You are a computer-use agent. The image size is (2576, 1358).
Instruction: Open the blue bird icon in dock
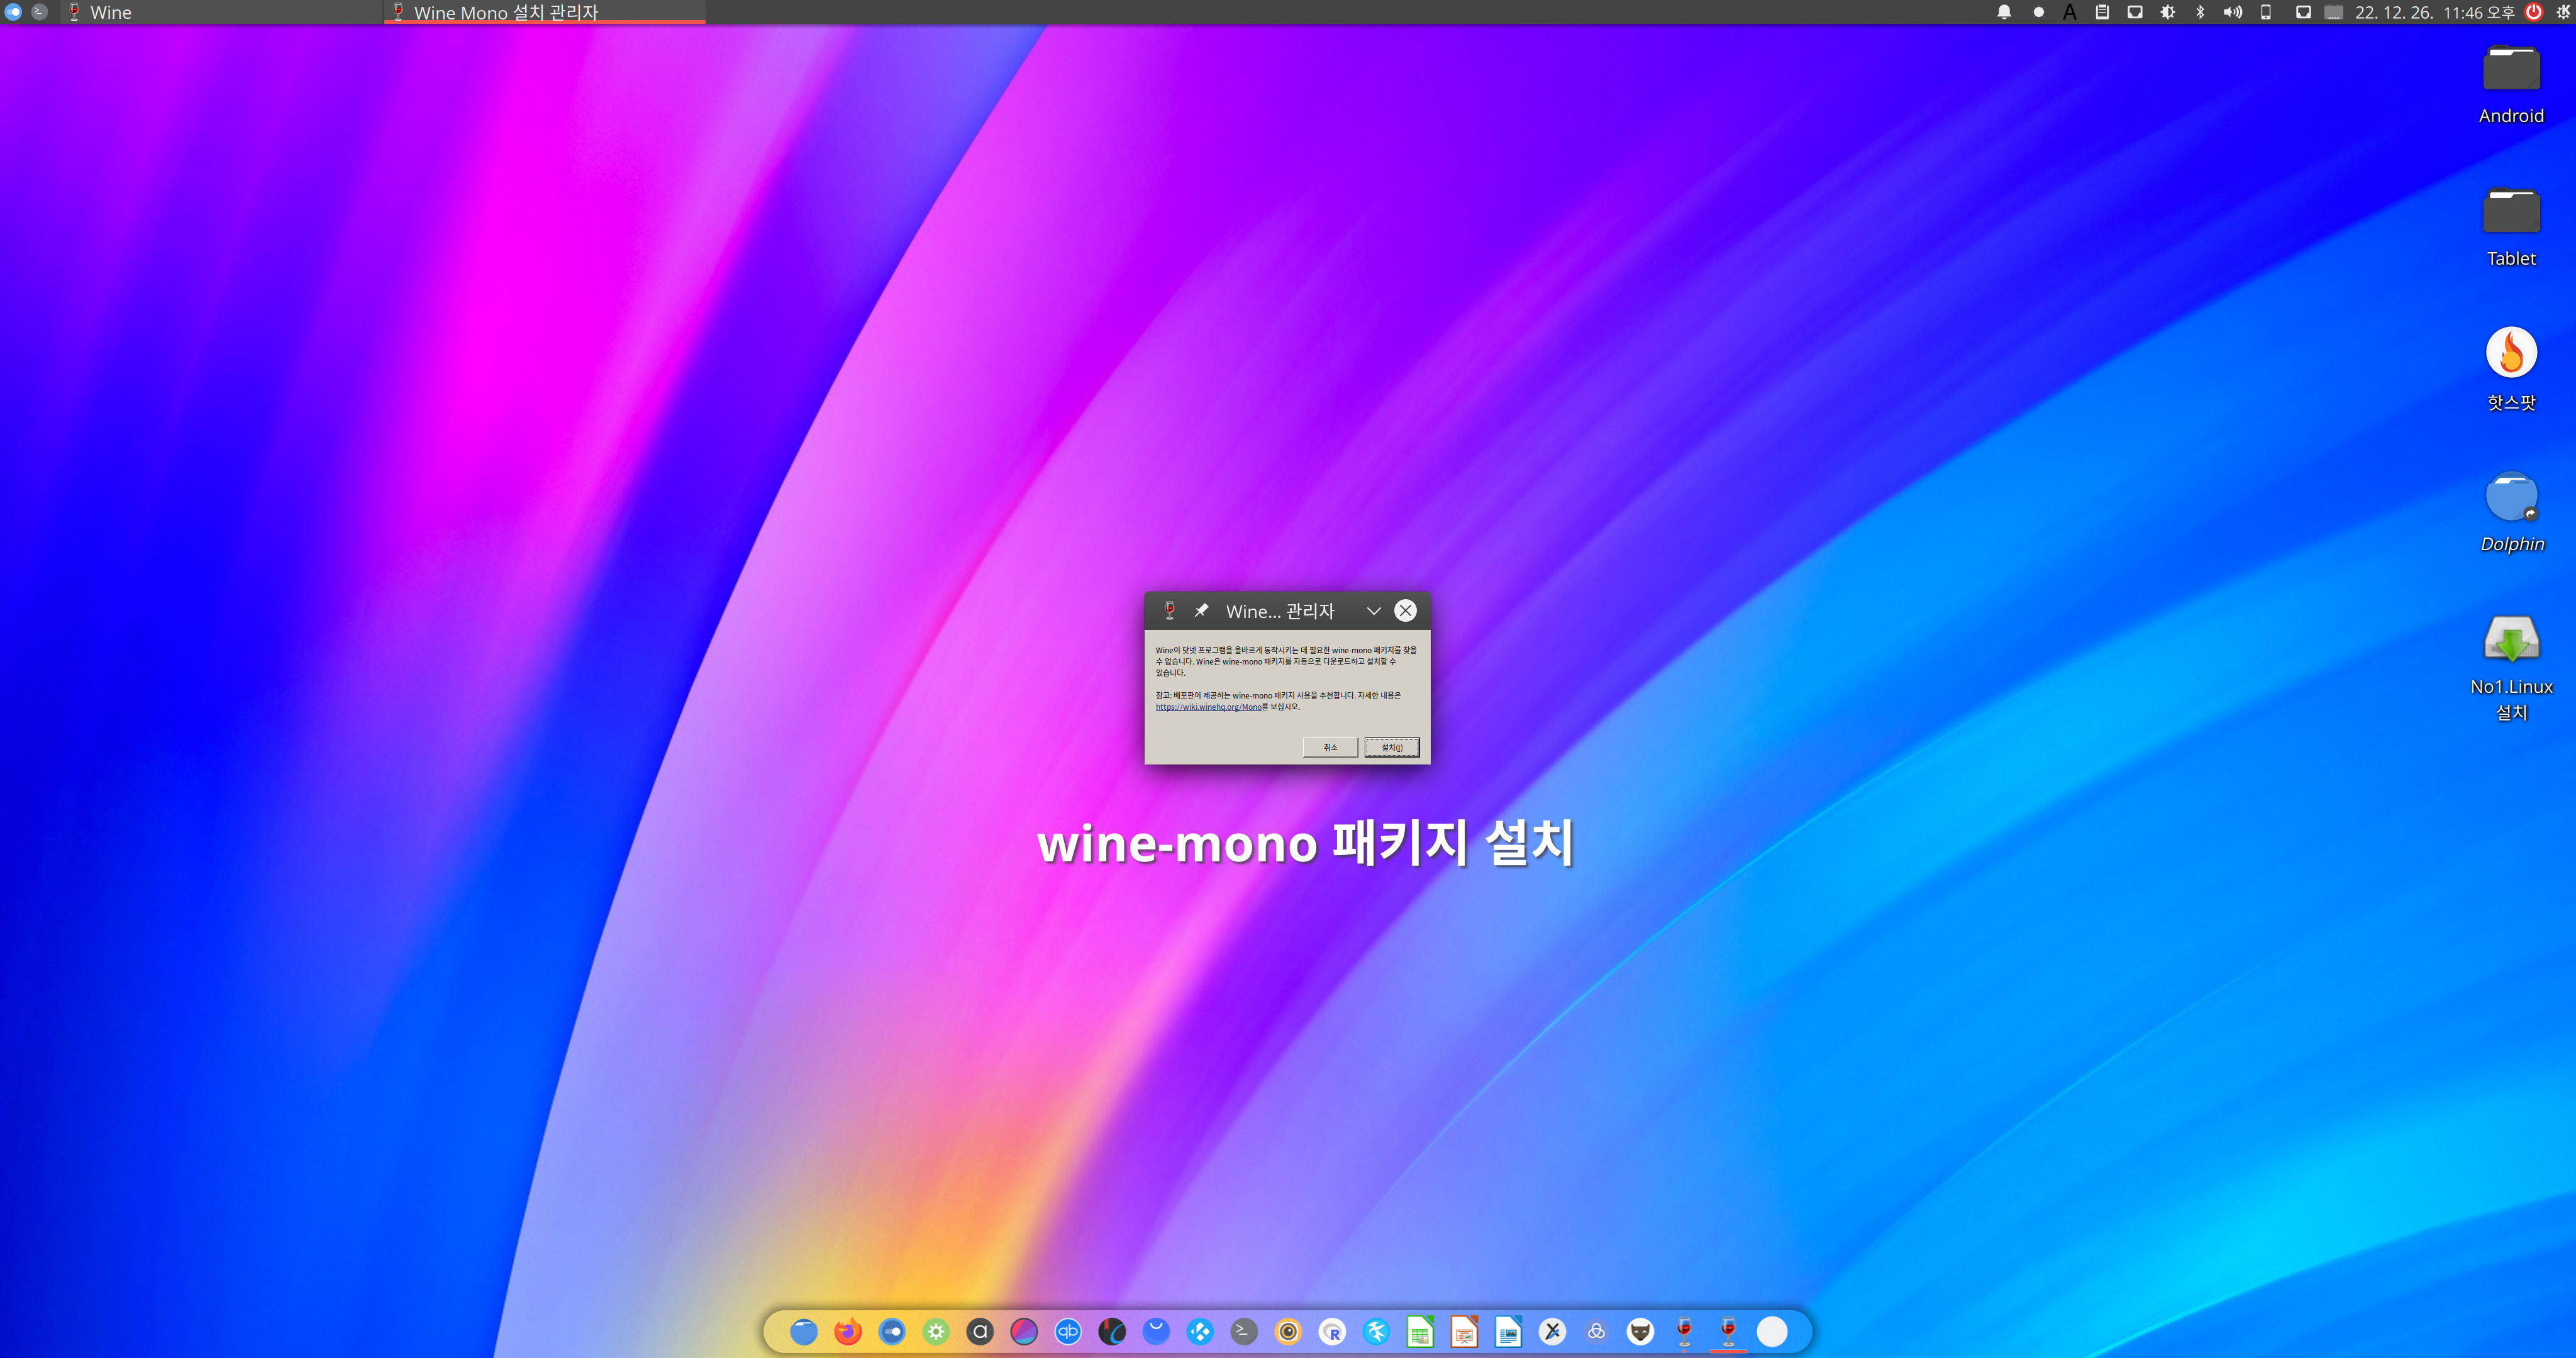(1376, 1331)
